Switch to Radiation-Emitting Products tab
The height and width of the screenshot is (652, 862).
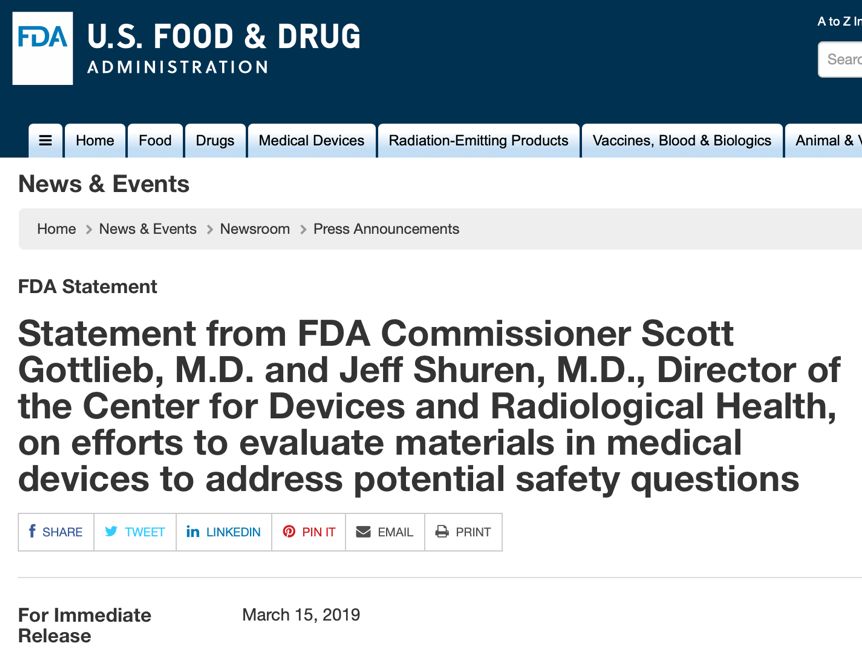pyautogui.click(x=478, y=141)
